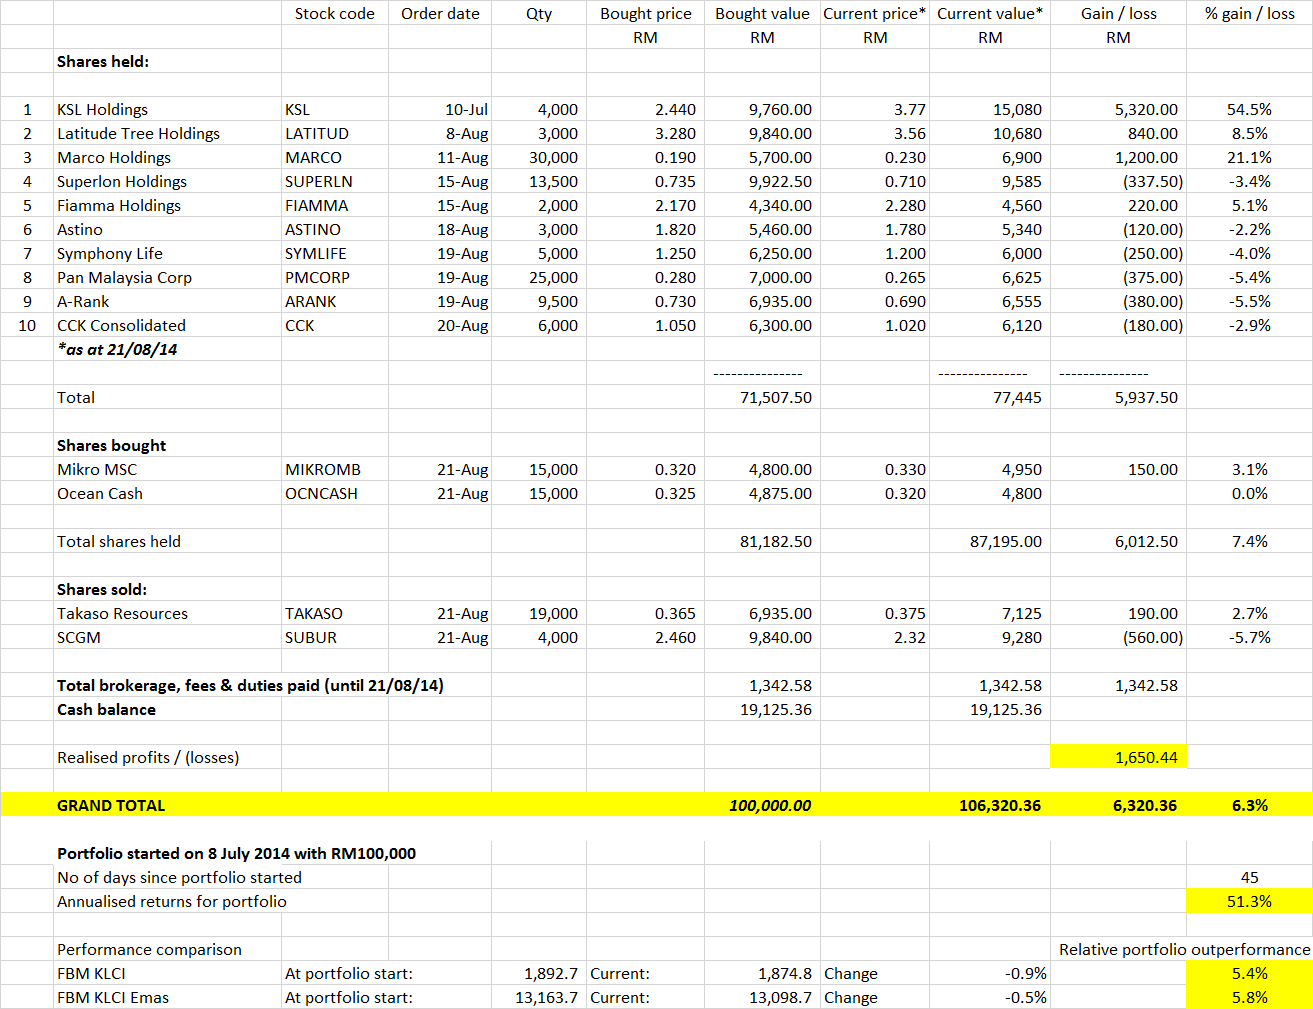Click the 'Total brokerage, fees & duties paid' cell

(250, 685)
